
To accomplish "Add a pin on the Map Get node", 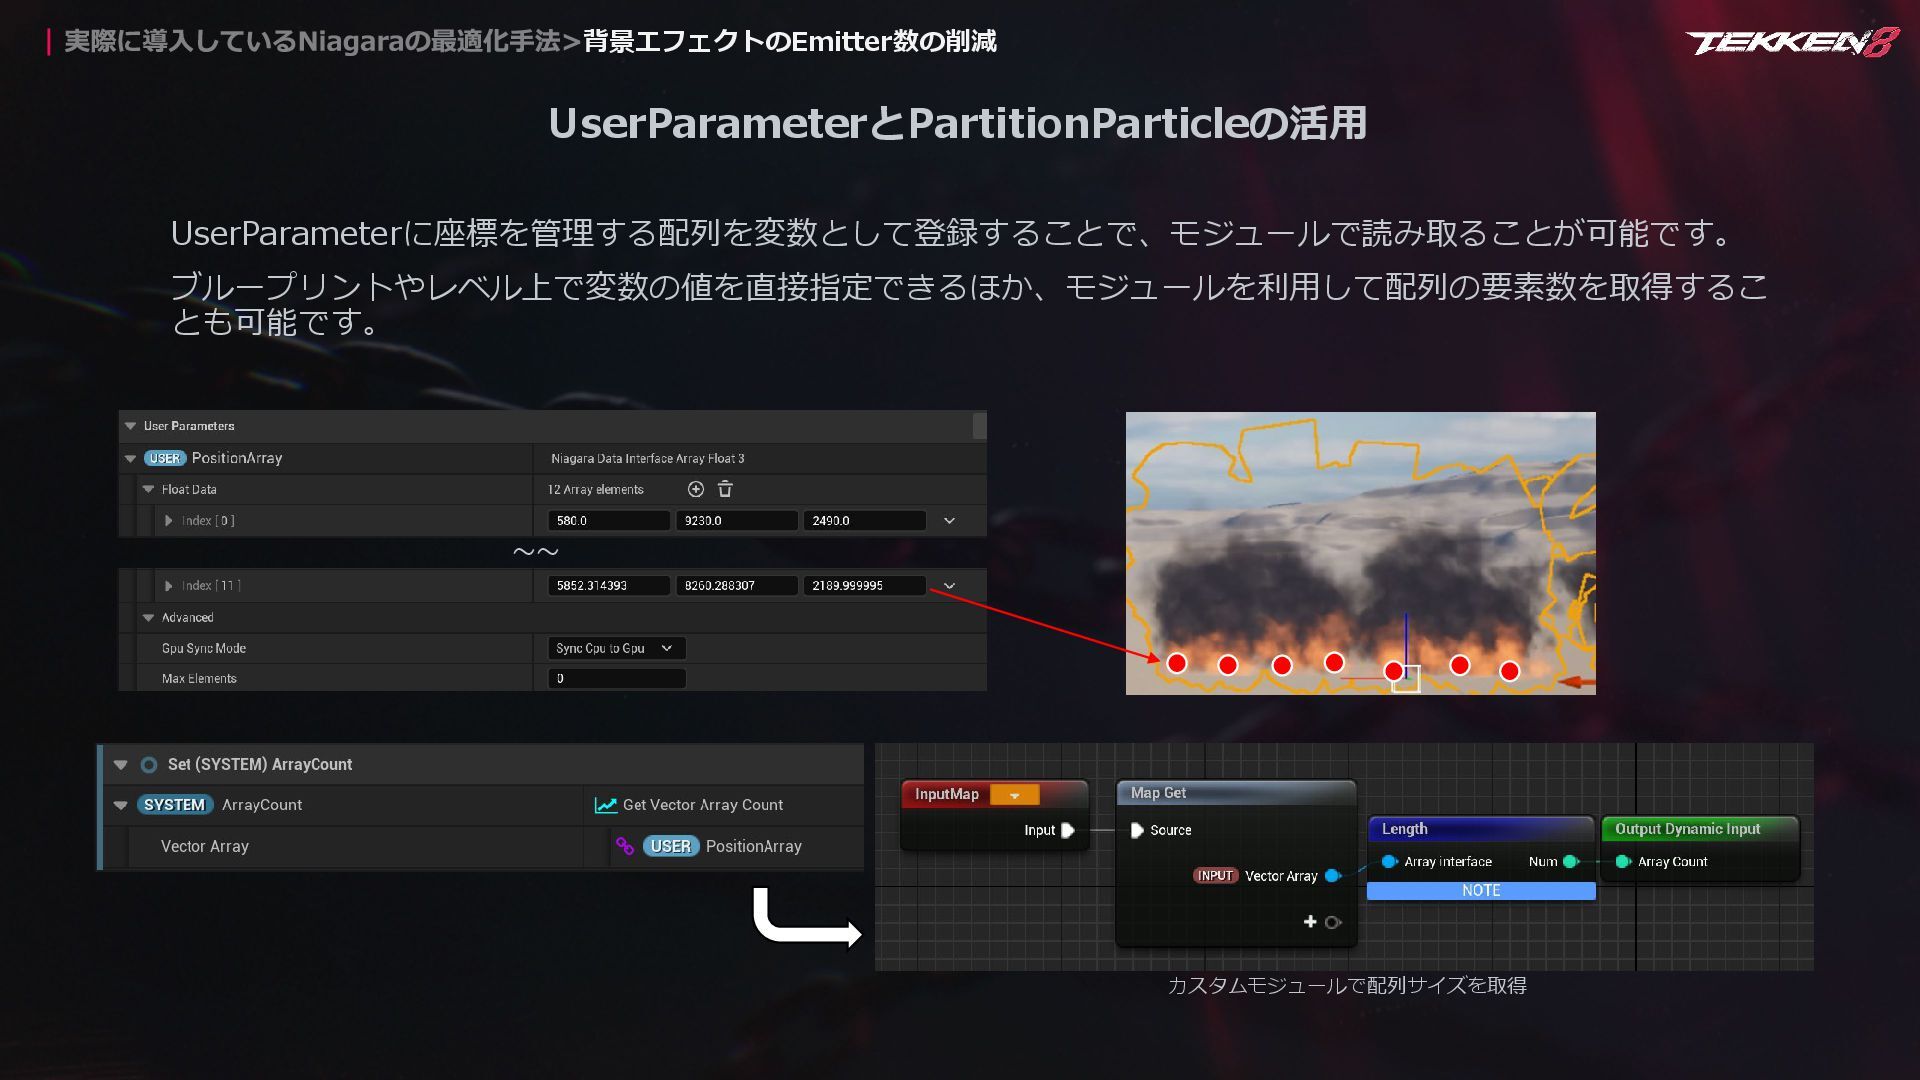I will click(x=1310, y=921).
